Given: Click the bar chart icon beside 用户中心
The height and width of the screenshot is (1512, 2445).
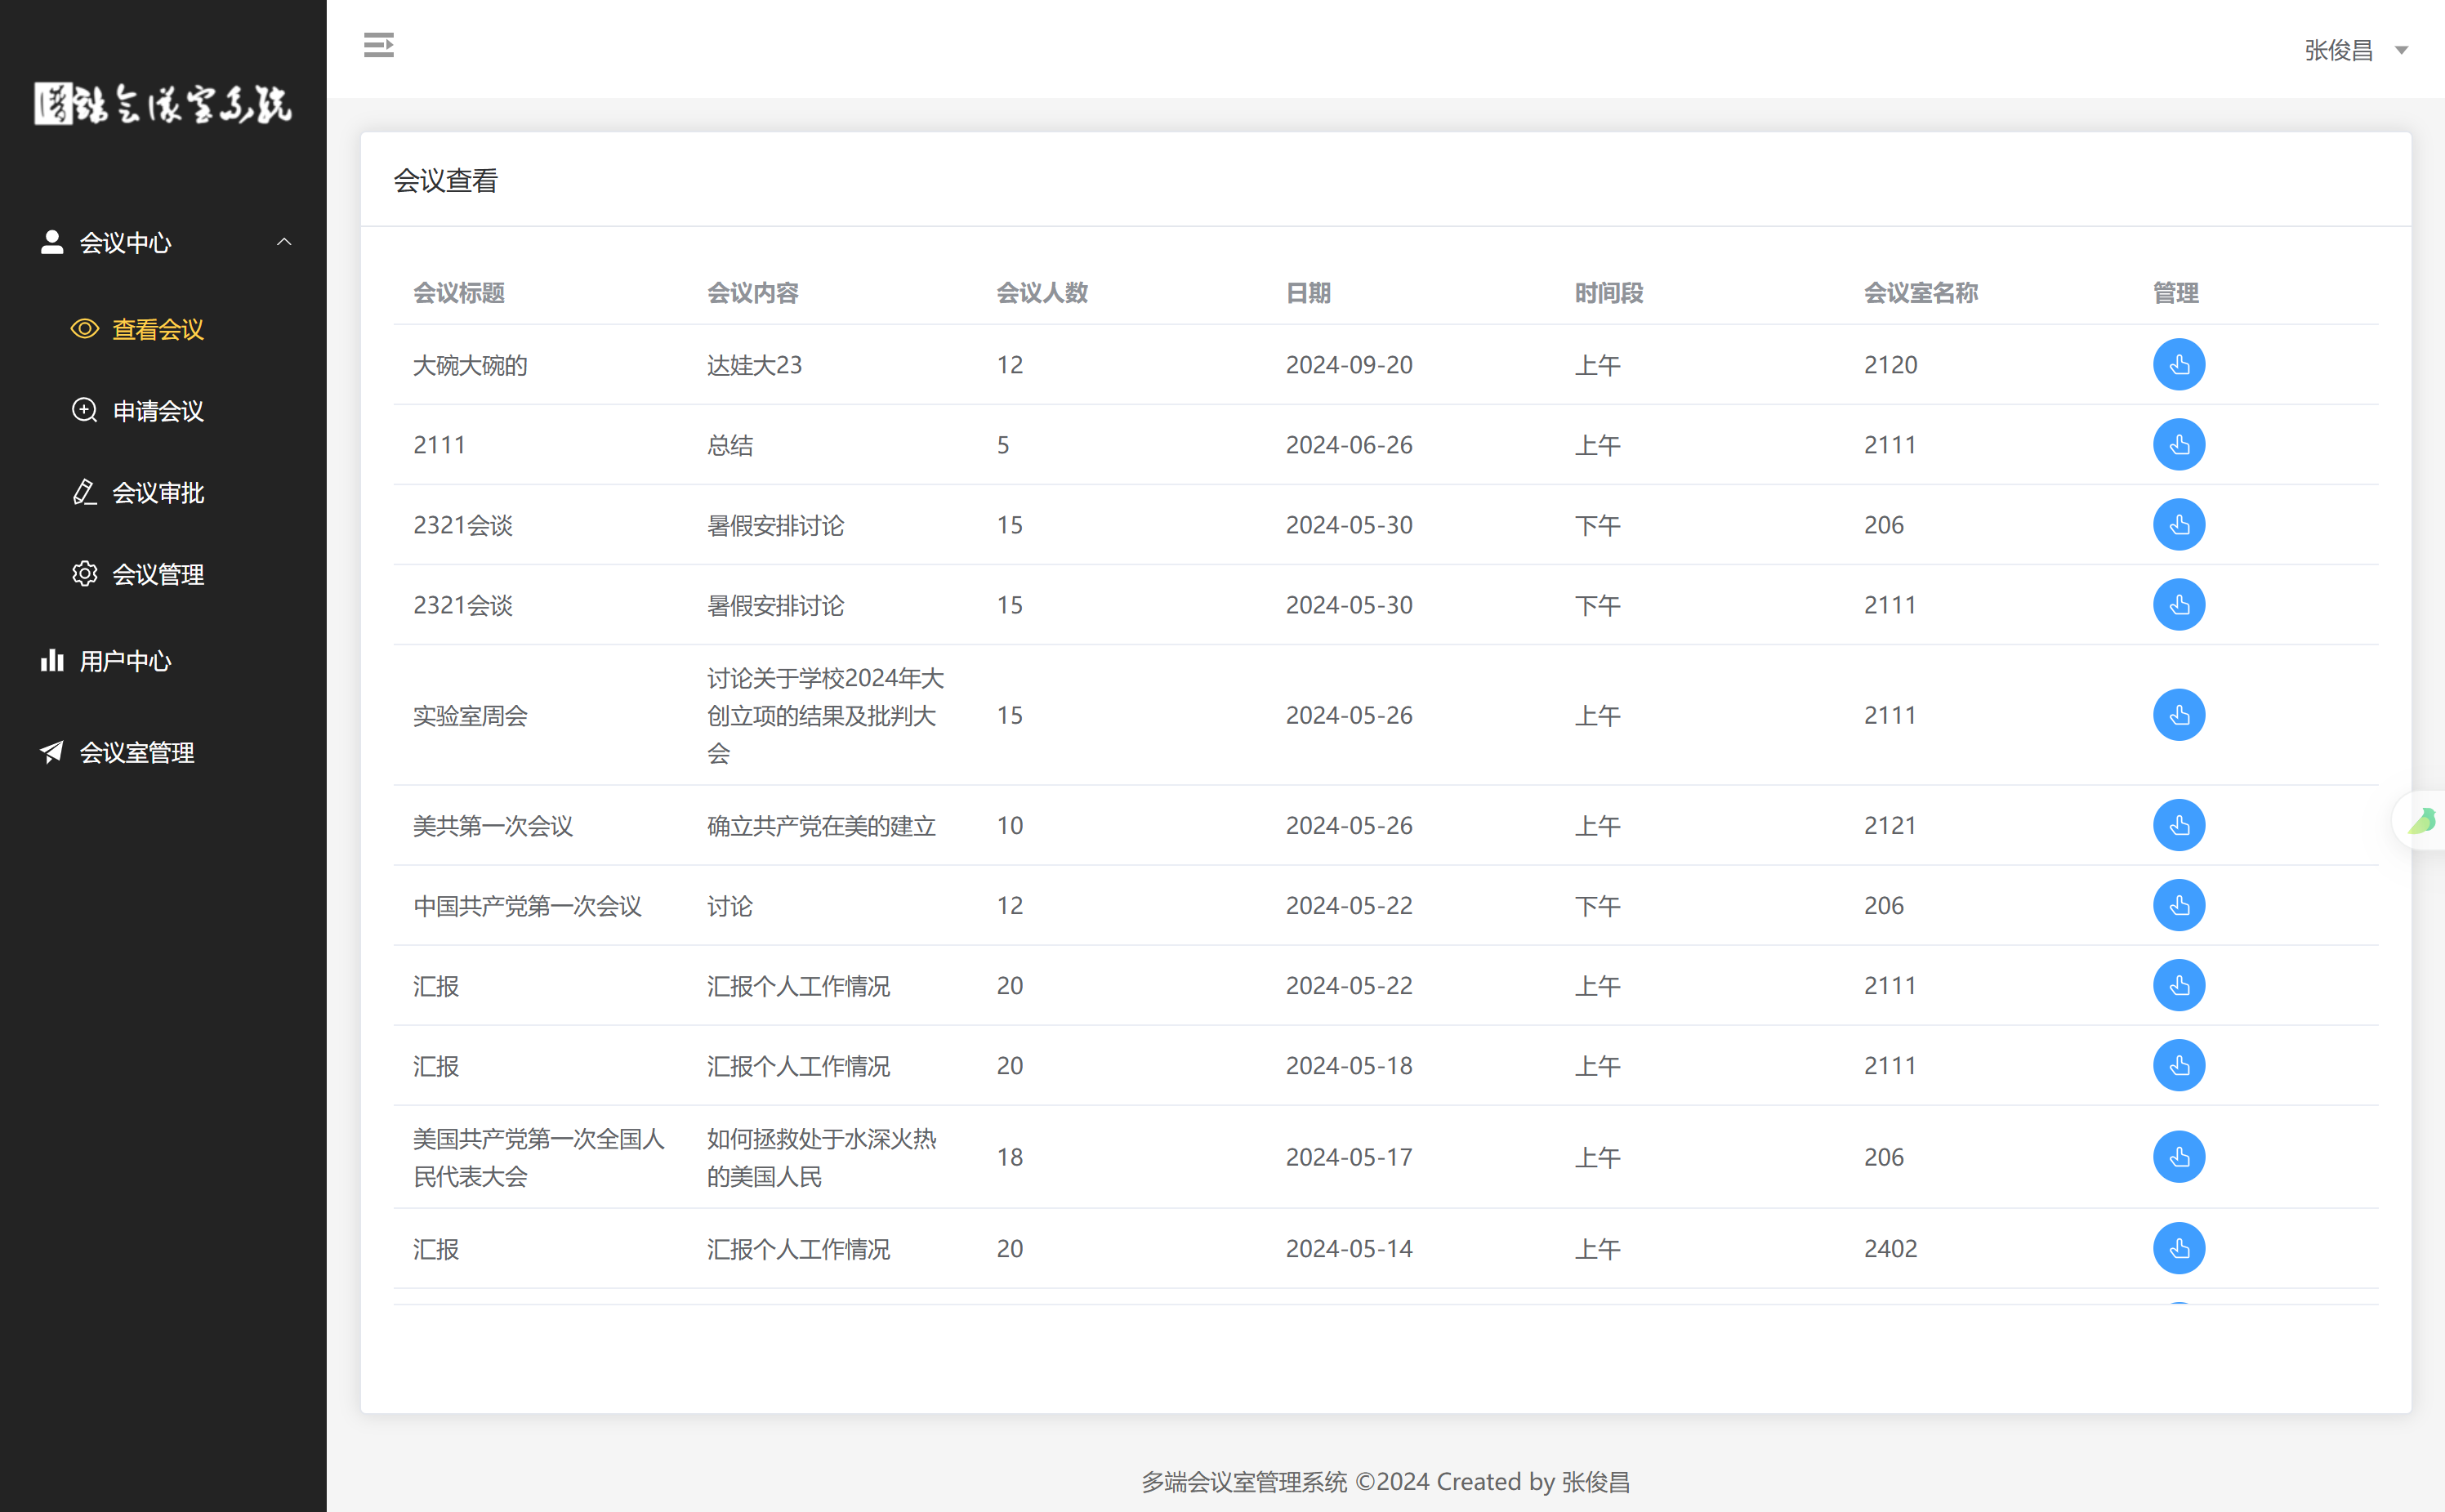Looking at the screenshot, I should click(x=52, y=660).
